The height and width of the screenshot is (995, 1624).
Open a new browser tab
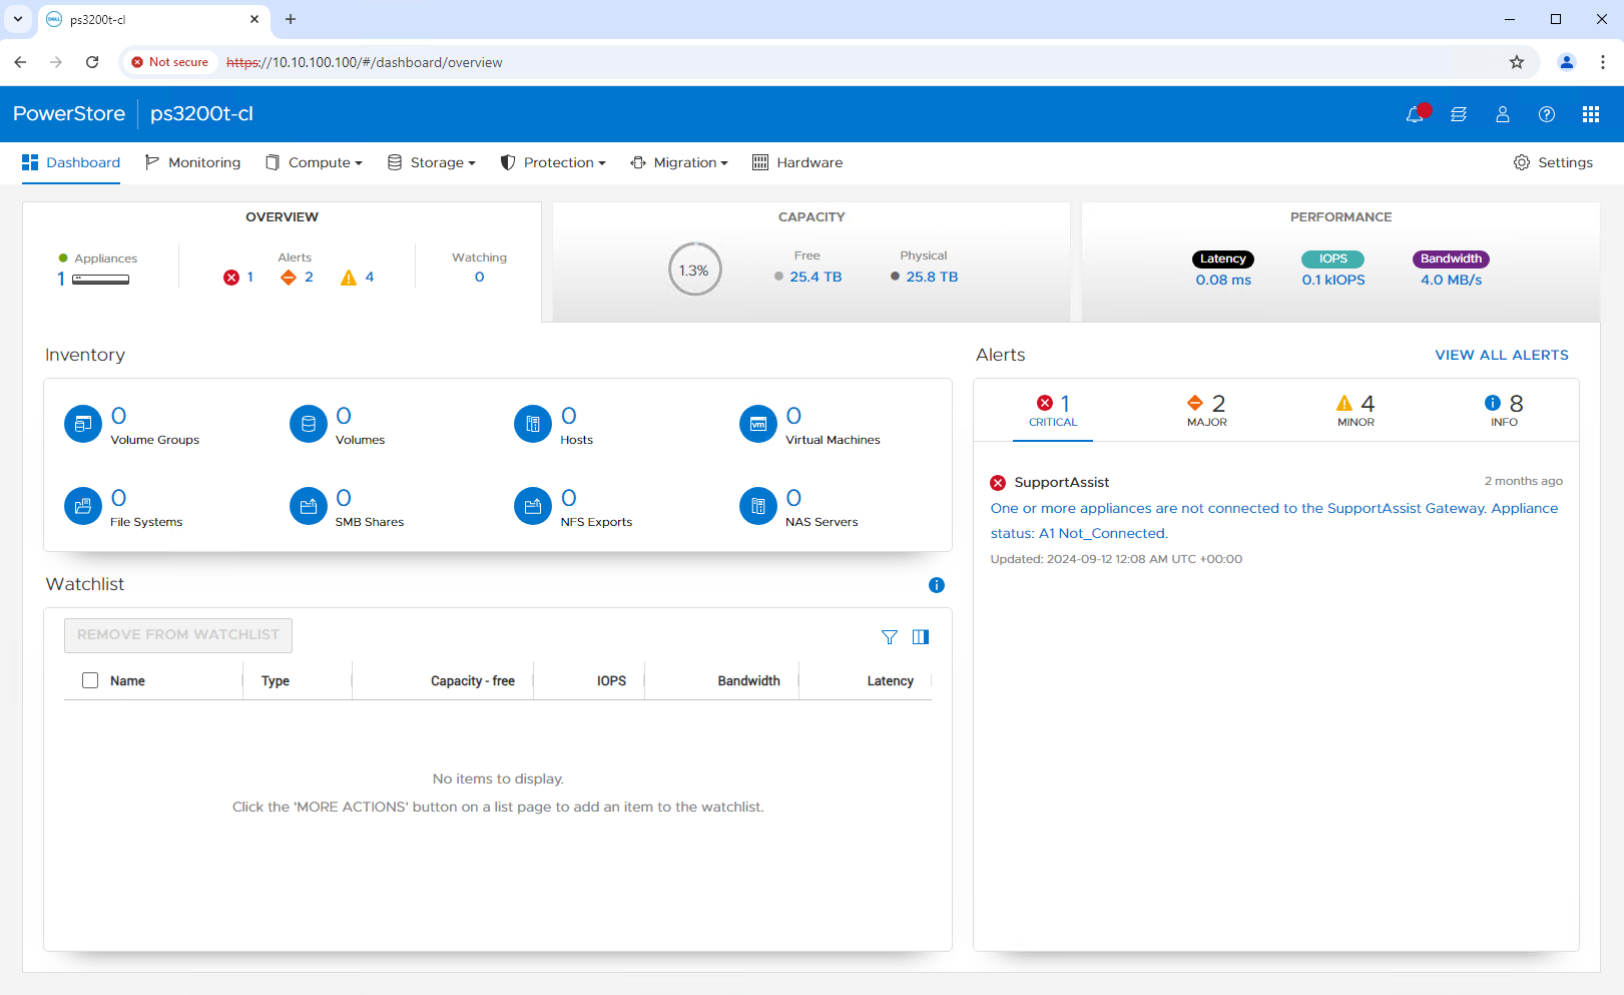coord(290,19)
